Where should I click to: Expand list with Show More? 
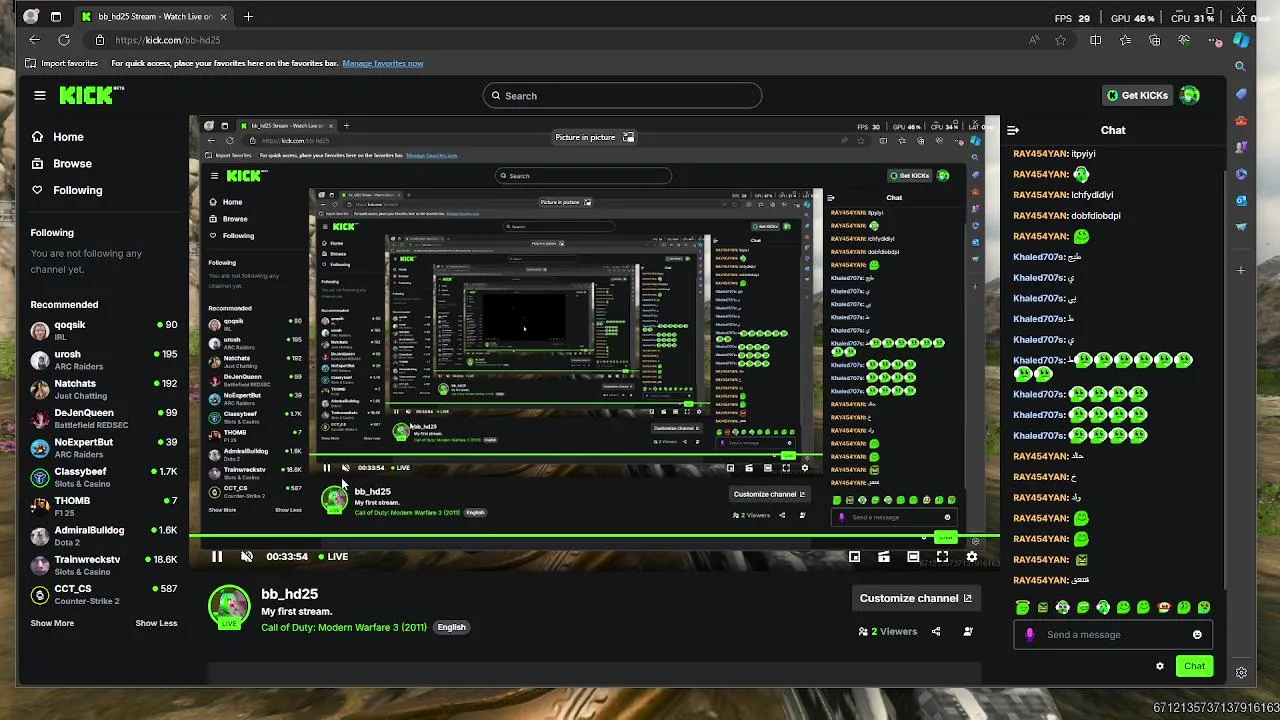[x=52, y=623]
